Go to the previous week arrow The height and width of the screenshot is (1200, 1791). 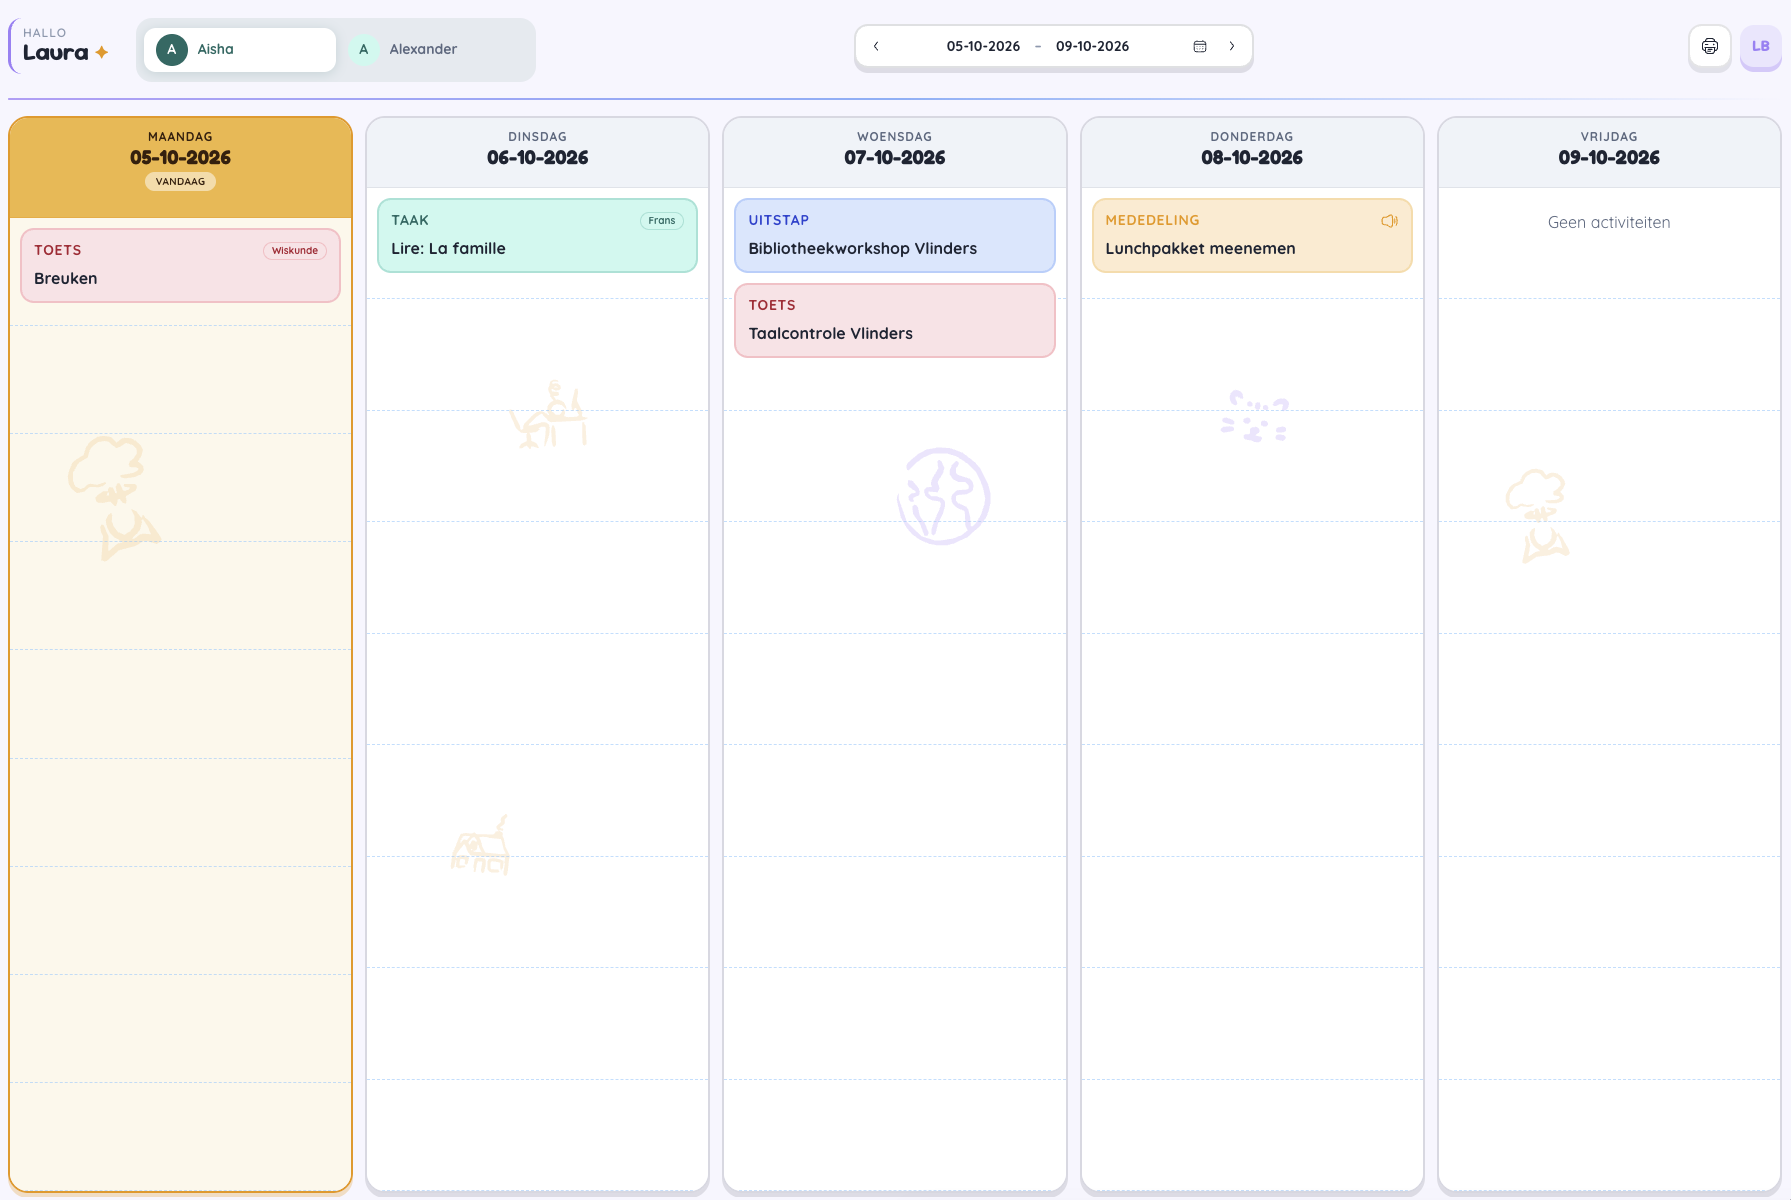point(876,46)
